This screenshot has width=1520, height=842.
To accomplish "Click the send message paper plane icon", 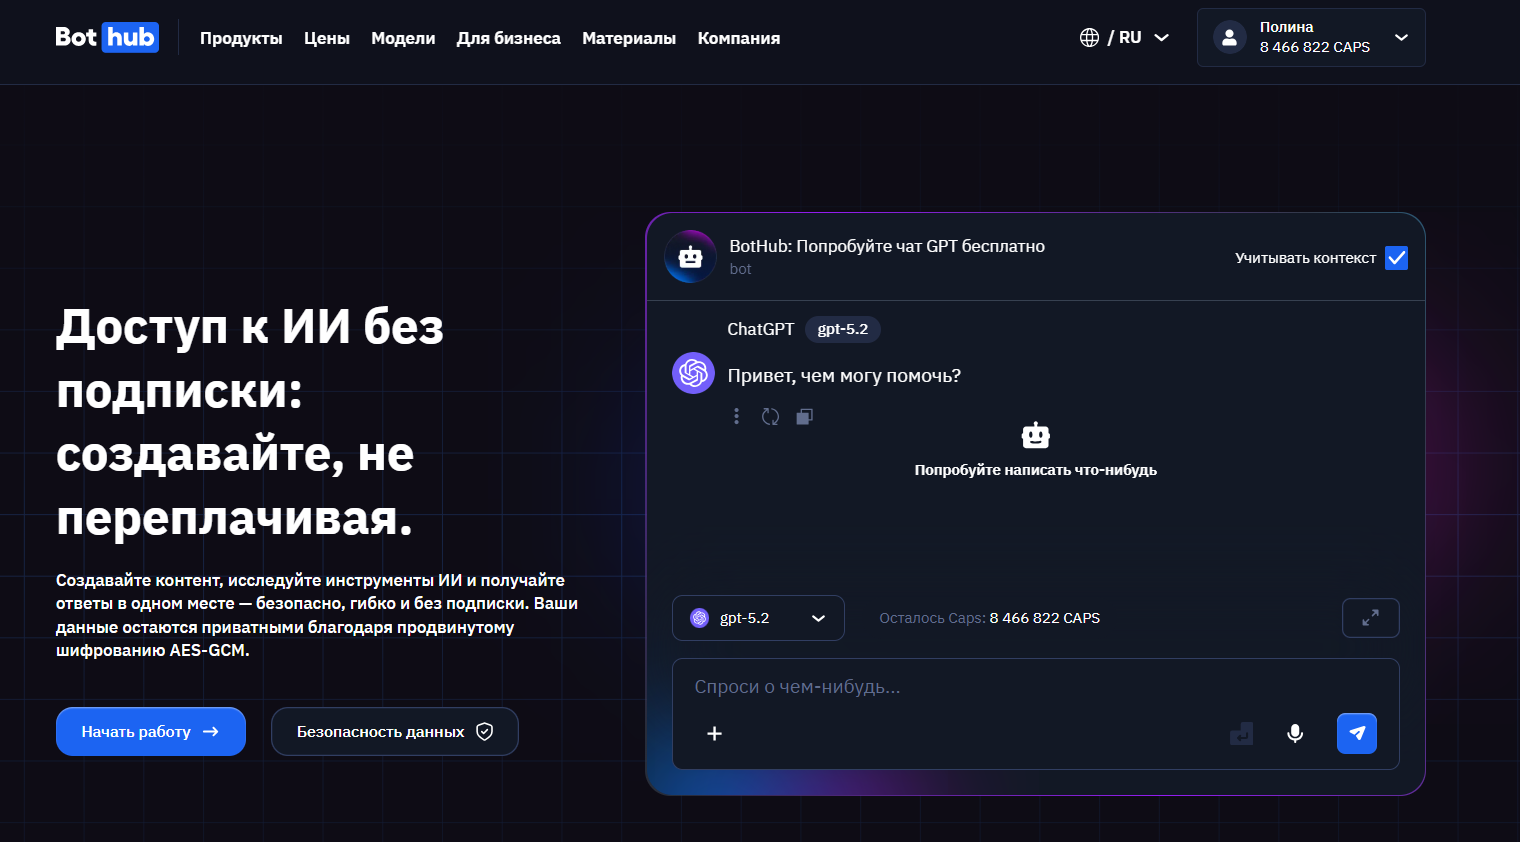I will [1356, 733].
